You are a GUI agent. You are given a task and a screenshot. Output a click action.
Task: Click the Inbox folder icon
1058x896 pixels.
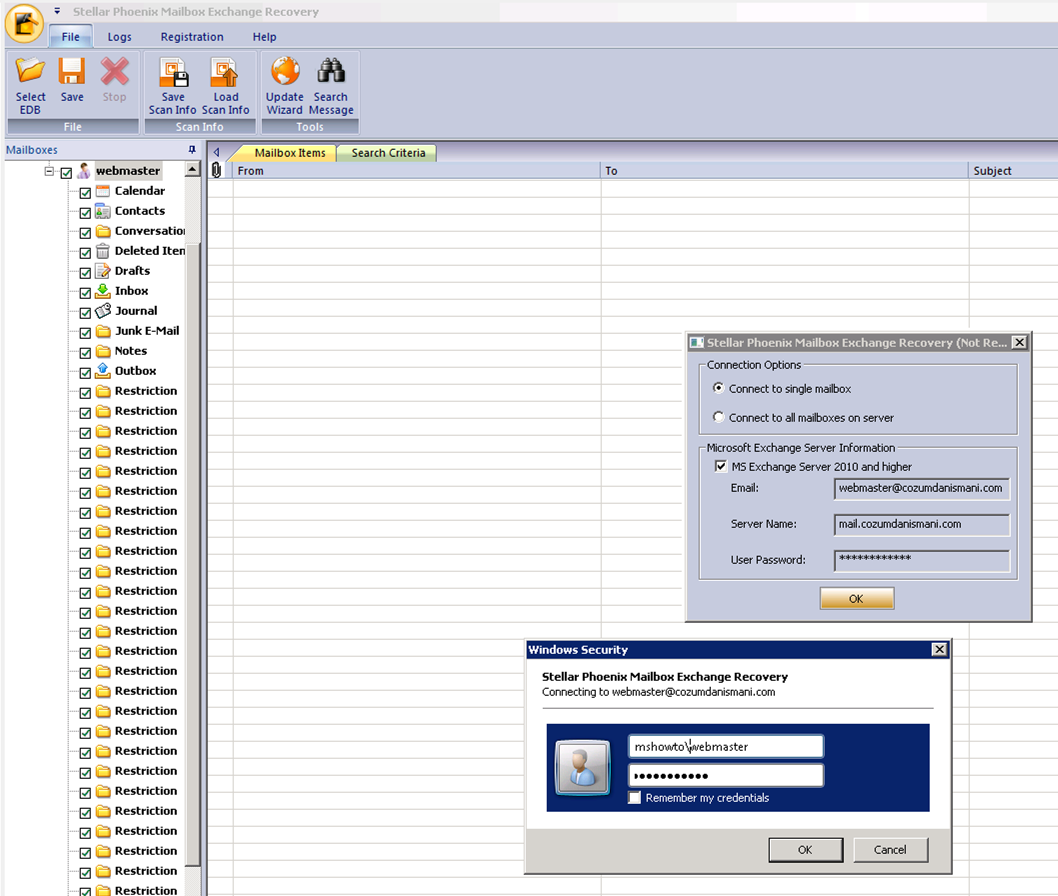[103, 291]
